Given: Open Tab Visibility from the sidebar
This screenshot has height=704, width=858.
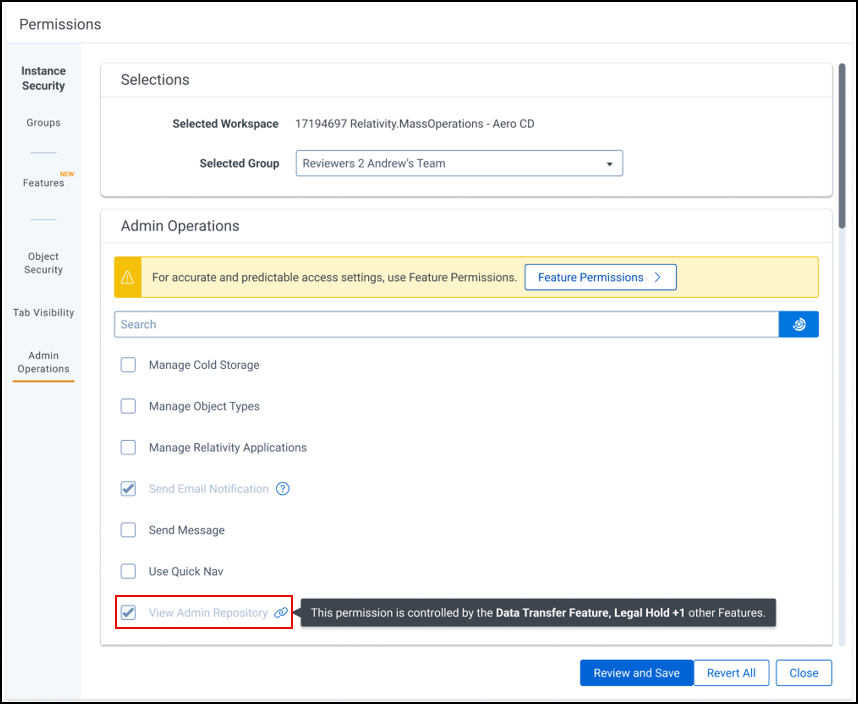Looking at the screenshot, I should click(43, 312).
